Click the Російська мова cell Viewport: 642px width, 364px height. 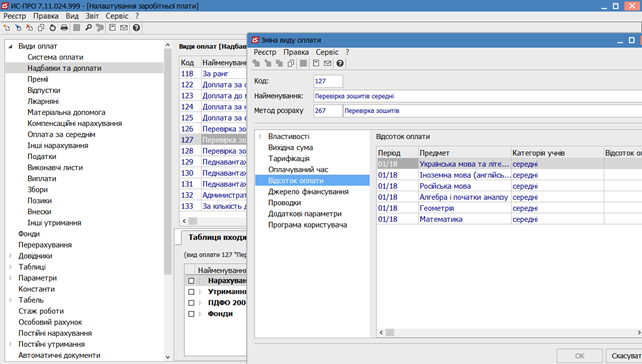pyautogui.click(x=465, y=186)
